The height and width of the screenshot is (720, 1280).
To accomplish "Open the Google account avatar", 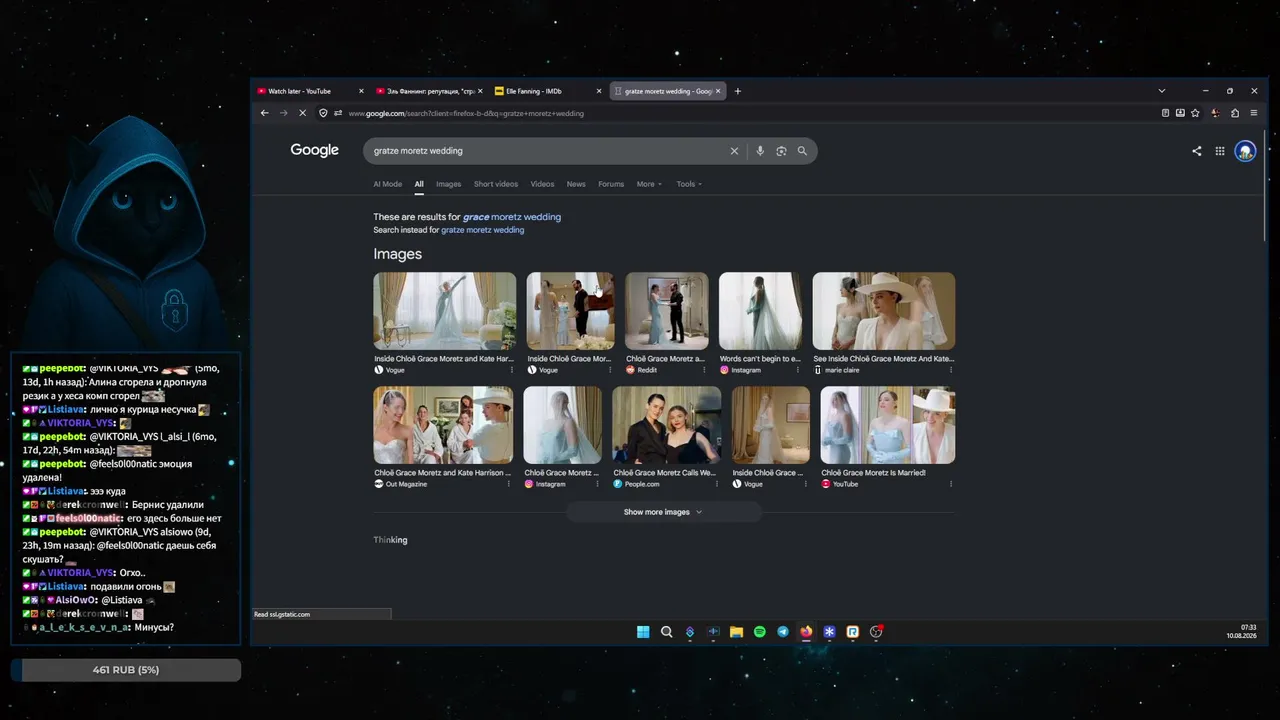I will (x=1245, y=151).
